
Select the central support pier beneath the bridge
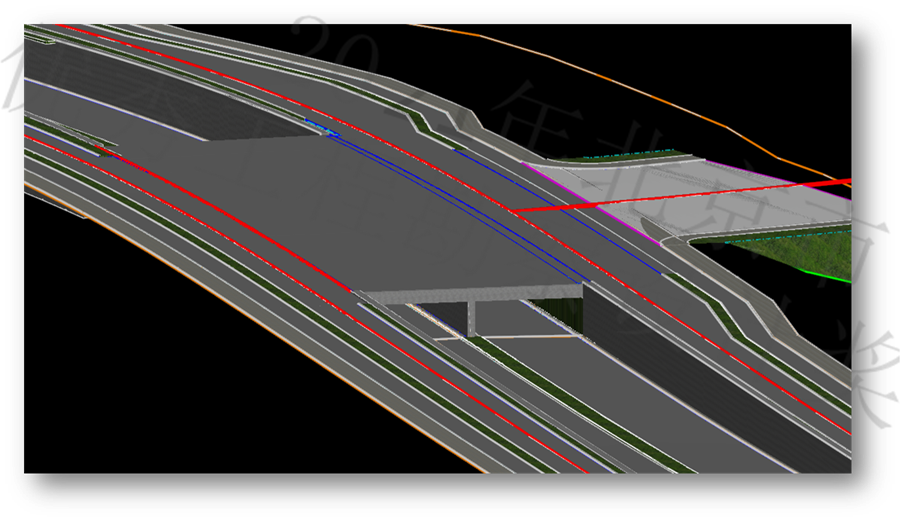[470, 318]
